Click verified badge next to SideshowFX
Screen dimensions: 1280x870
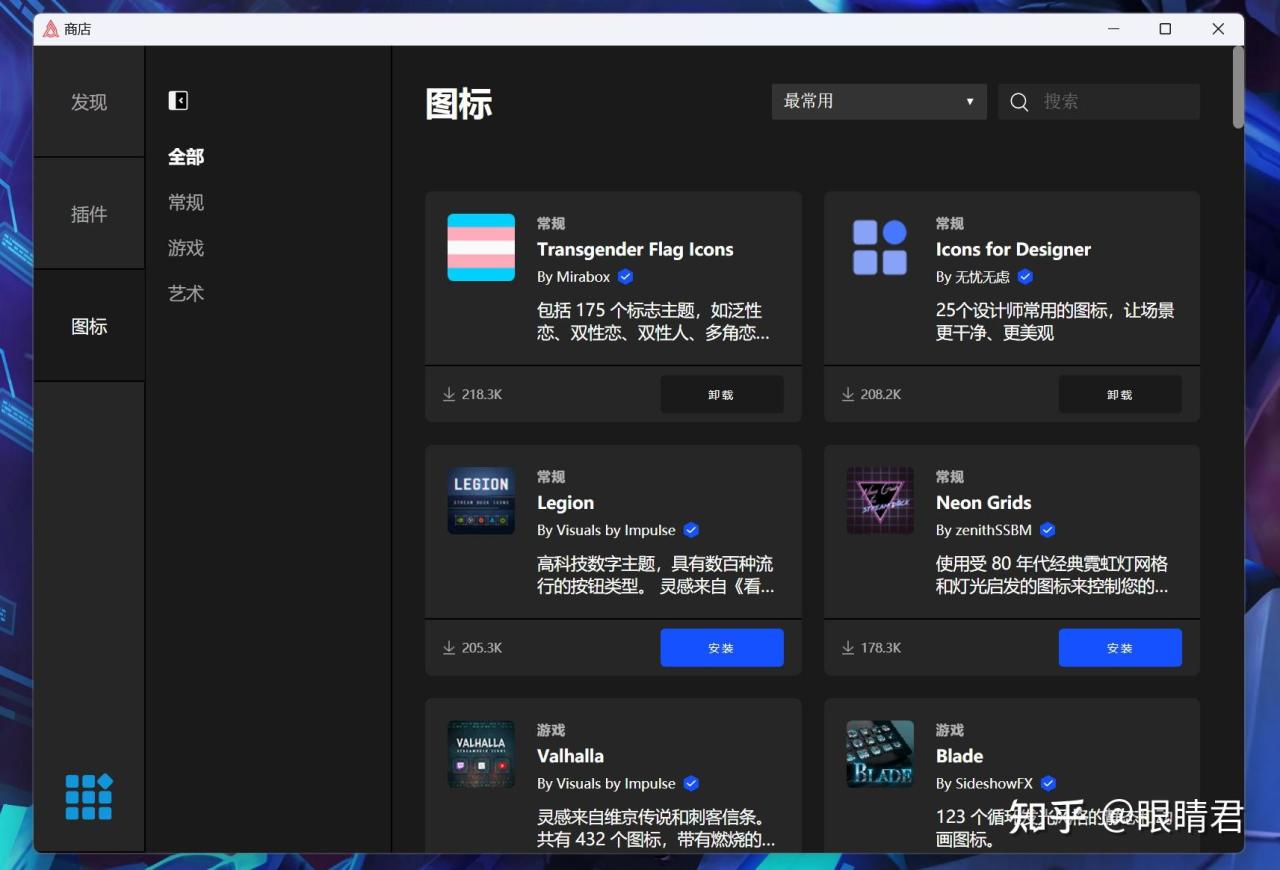tap(1048, 784)
